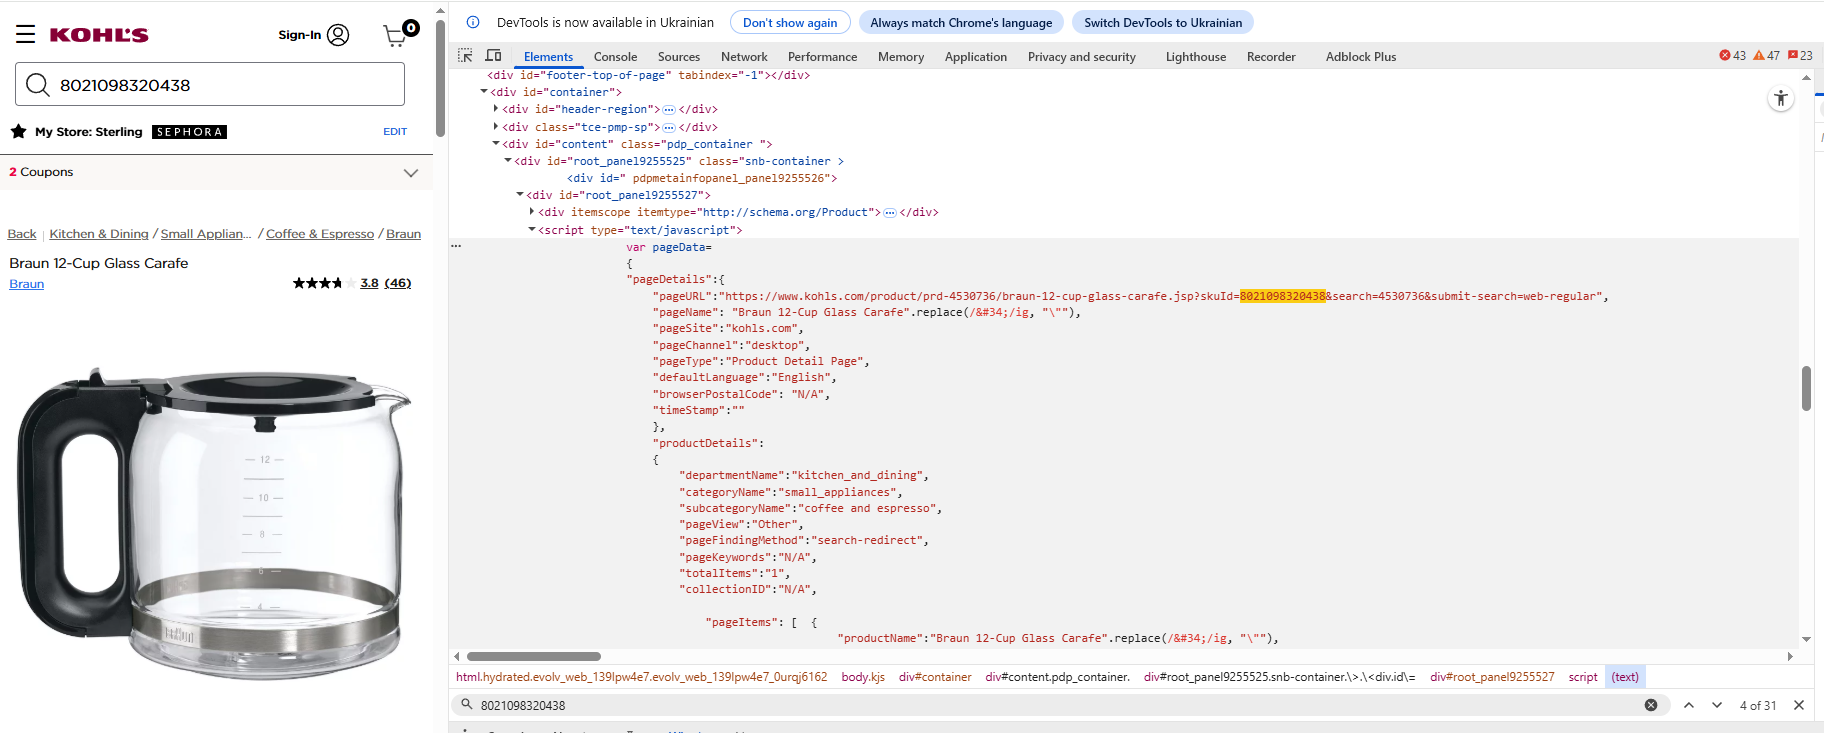1824x733 pixels.
Task: Select body.kjs in DOM breadcrumb
Action: 863,677
